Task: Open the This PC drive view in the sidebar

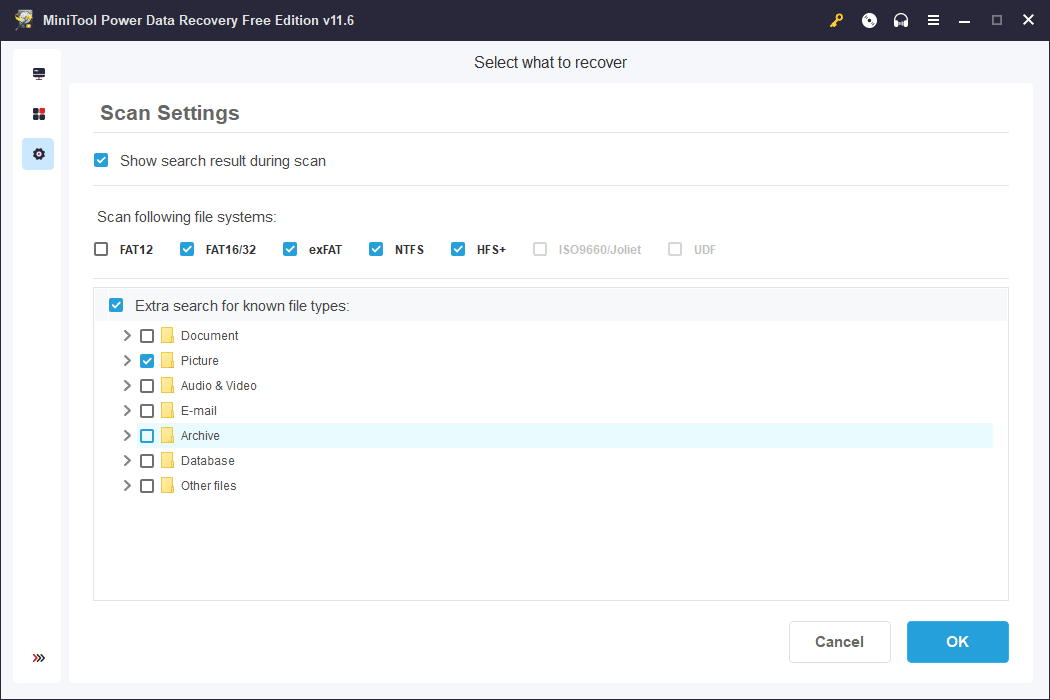Action: (x=39, y=74)
